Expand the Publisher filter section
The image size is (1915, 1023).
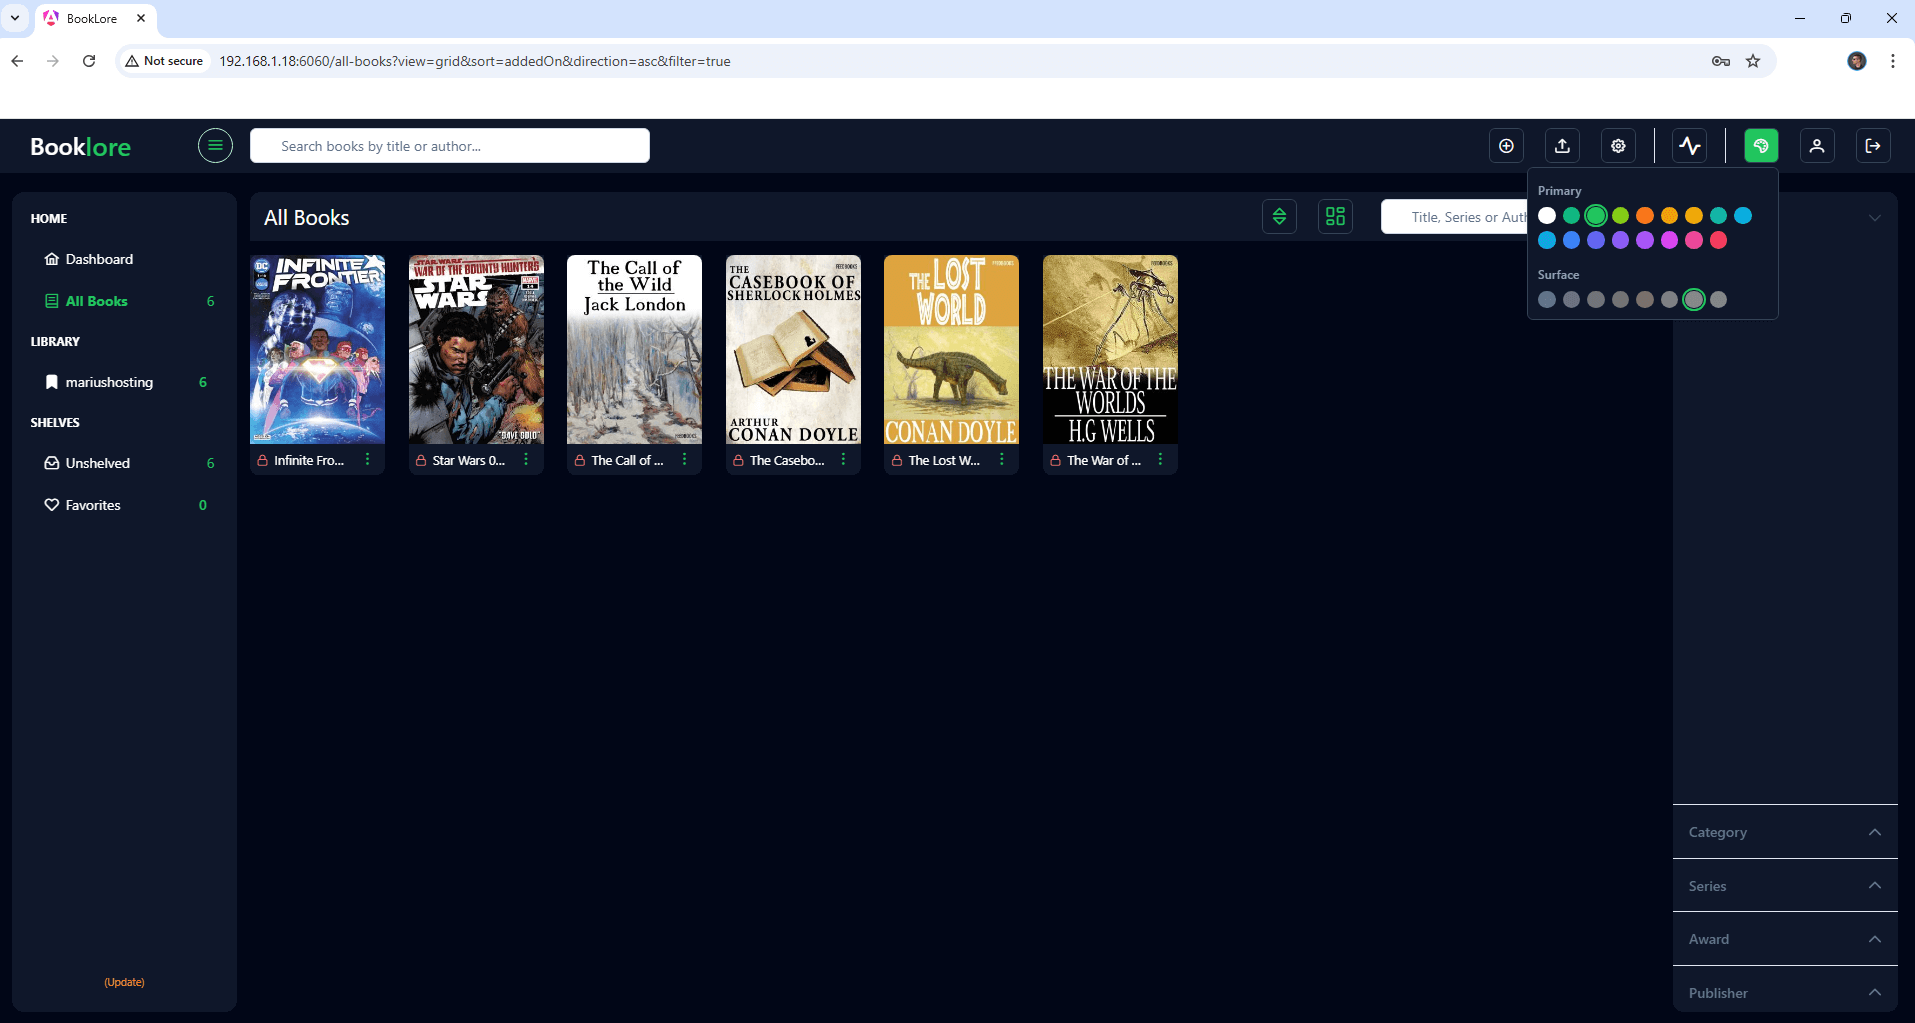click(1785, 992)
